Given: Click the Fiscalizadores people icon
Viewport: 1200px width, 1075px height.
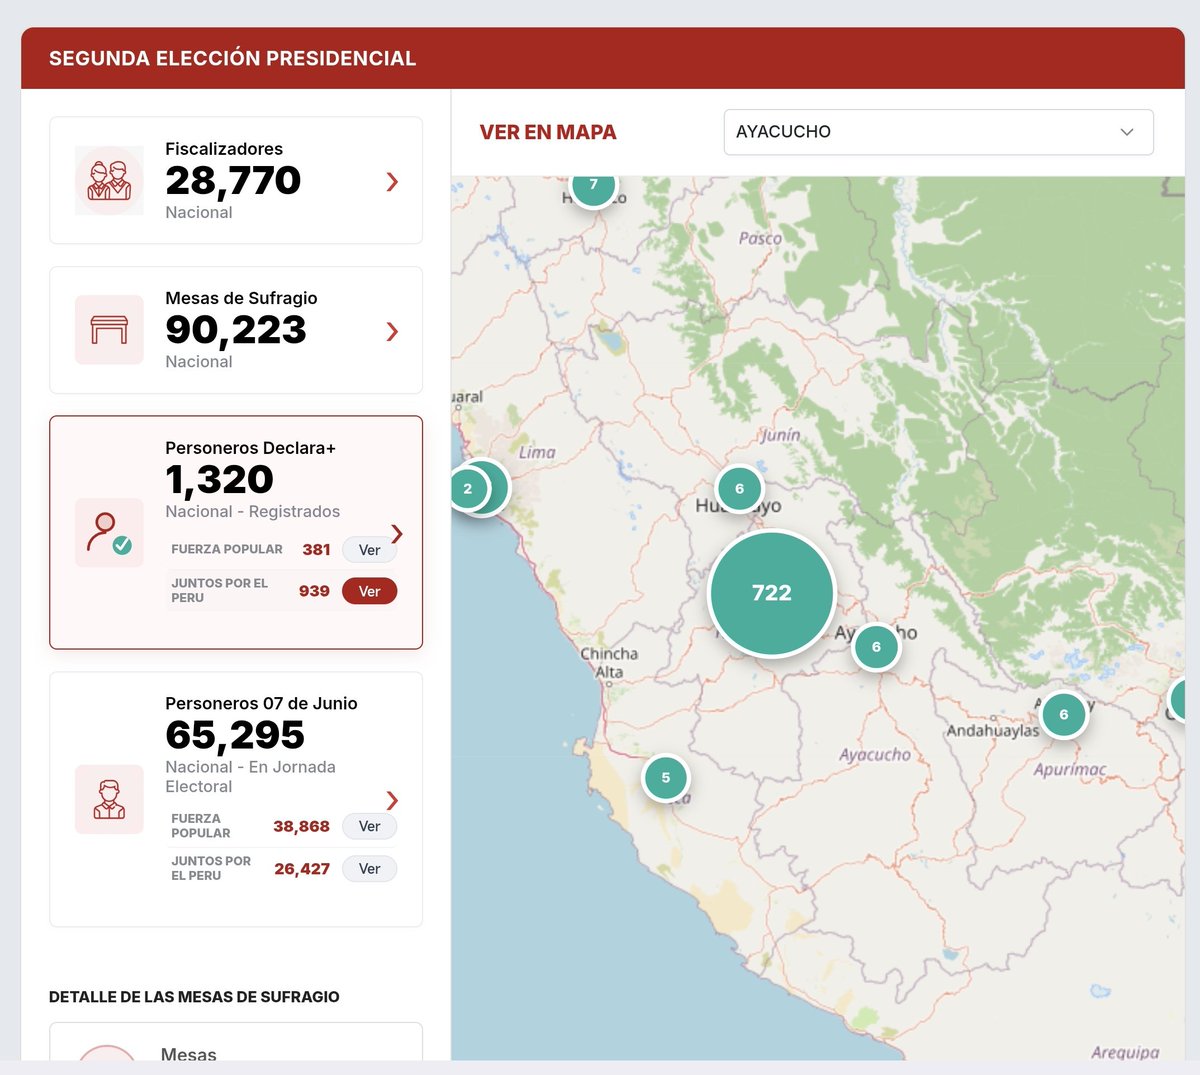Looking at the screenshot, I should click(109, 181).
